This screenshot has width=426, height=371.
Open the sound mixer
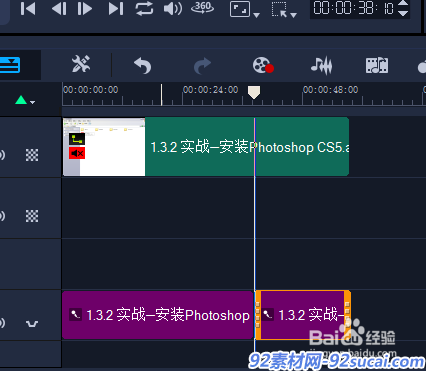click(321, 65)
